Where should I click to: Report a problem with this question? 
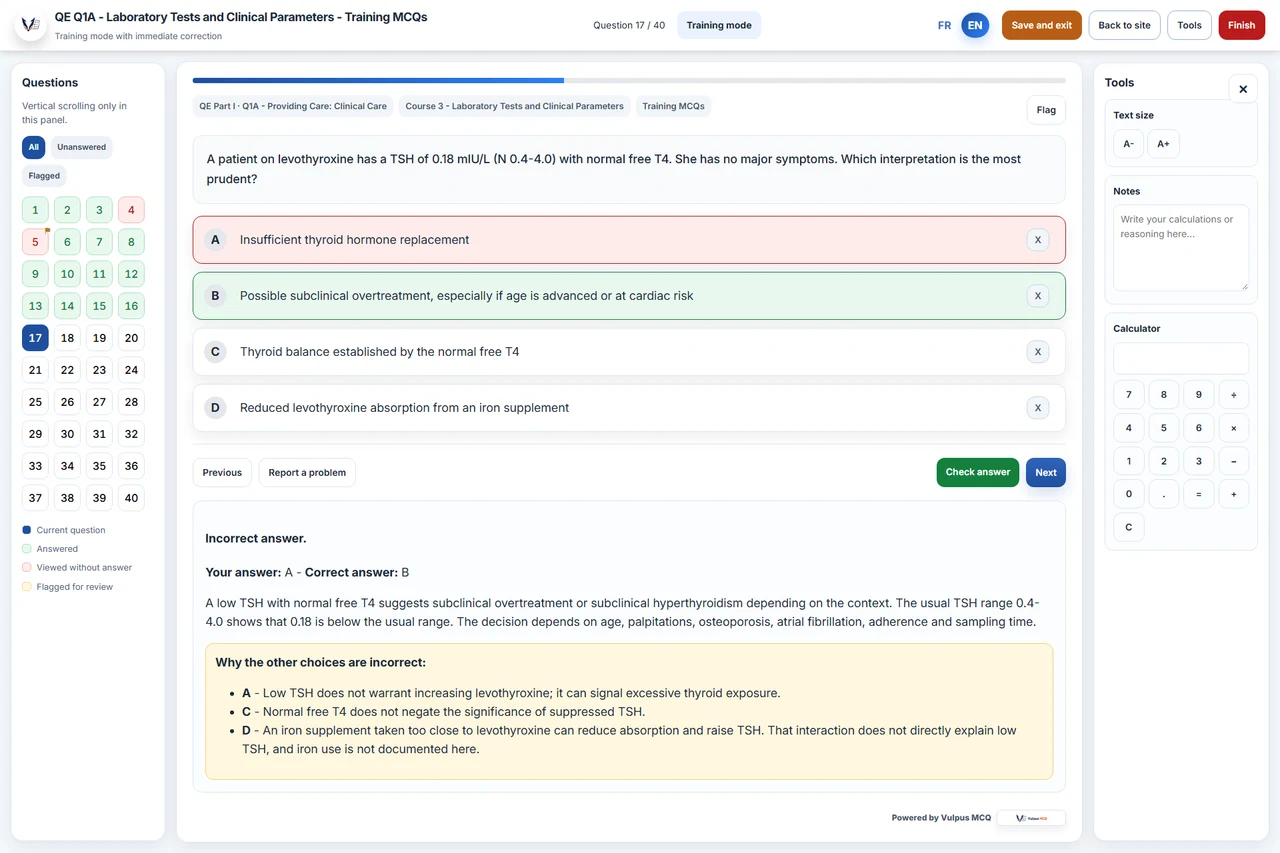tap(307, 472)
